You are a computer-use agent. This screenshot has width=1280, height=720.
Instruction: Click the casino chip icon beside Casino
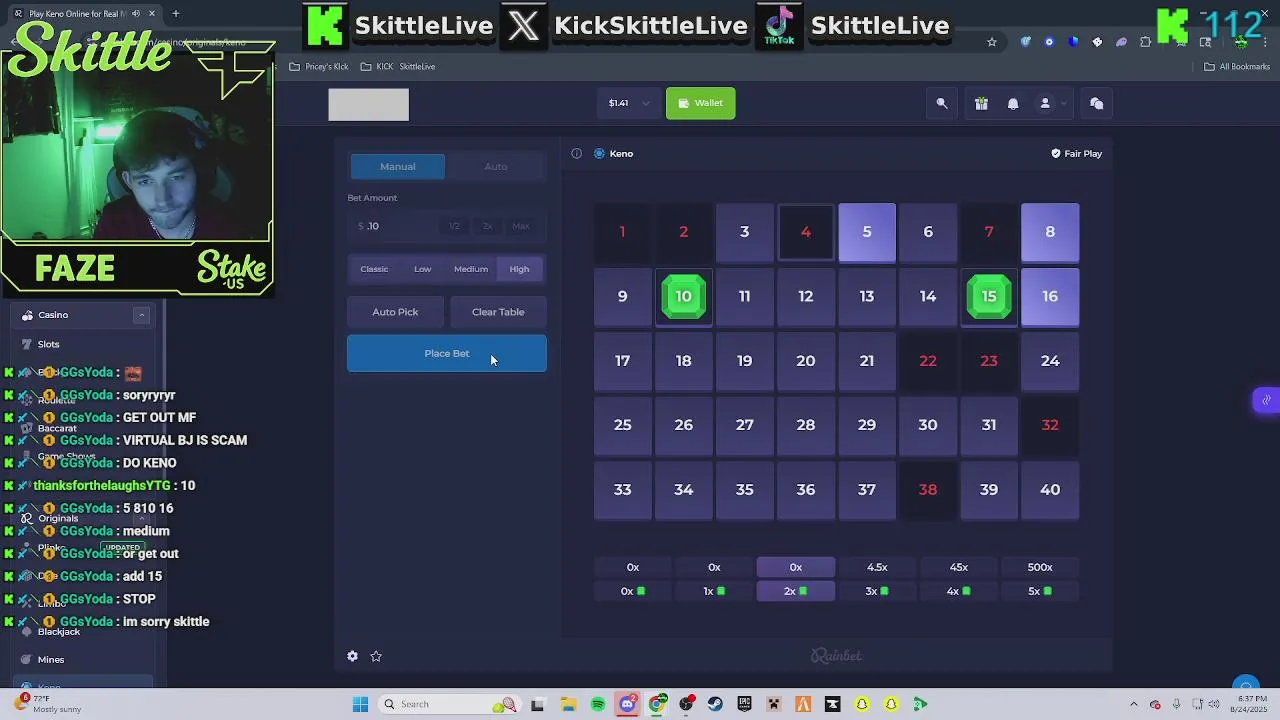click(27, 315)
